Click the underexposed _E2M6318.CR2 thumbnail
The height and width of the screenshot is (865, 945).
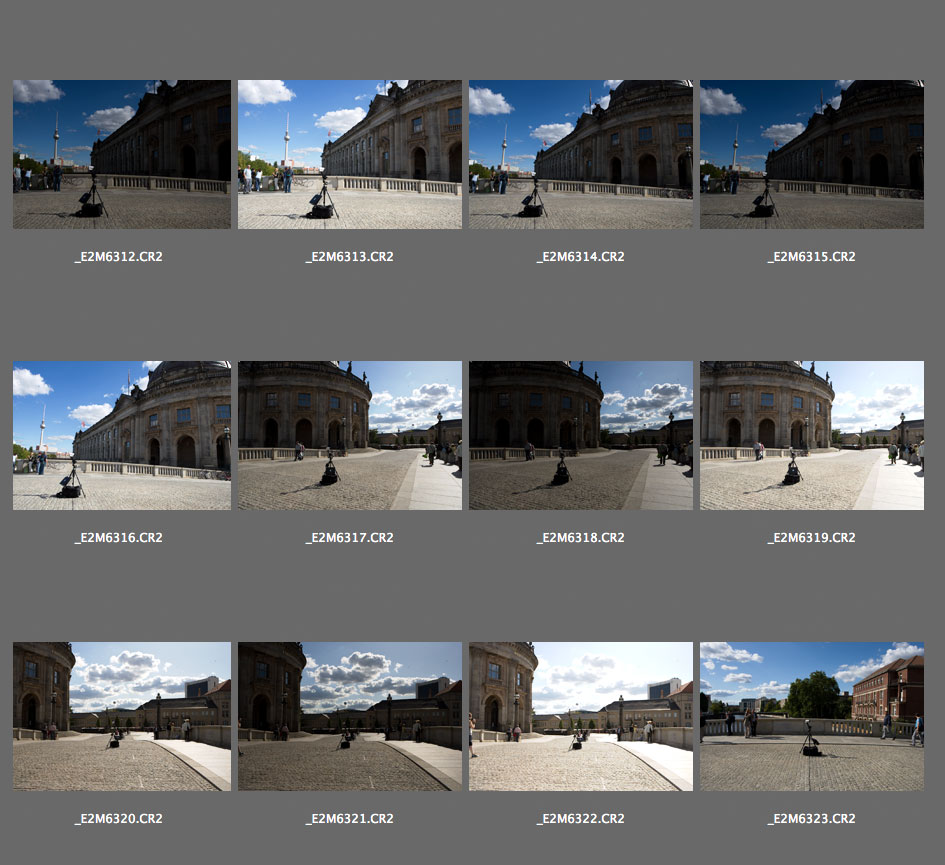(580, 435)
